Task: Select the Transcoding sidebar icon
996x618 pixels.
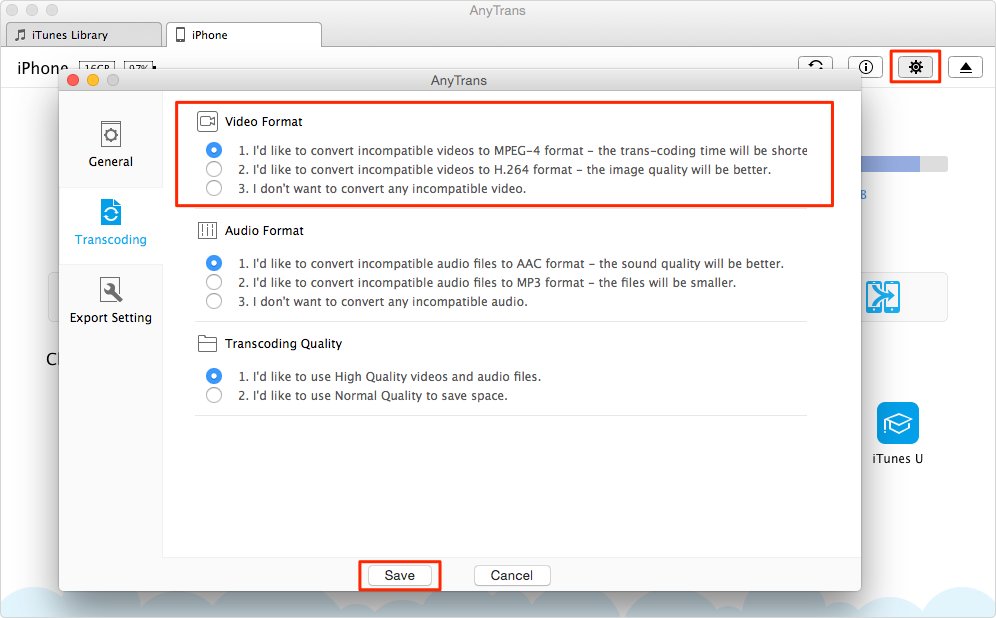Action: coord(111,212)
